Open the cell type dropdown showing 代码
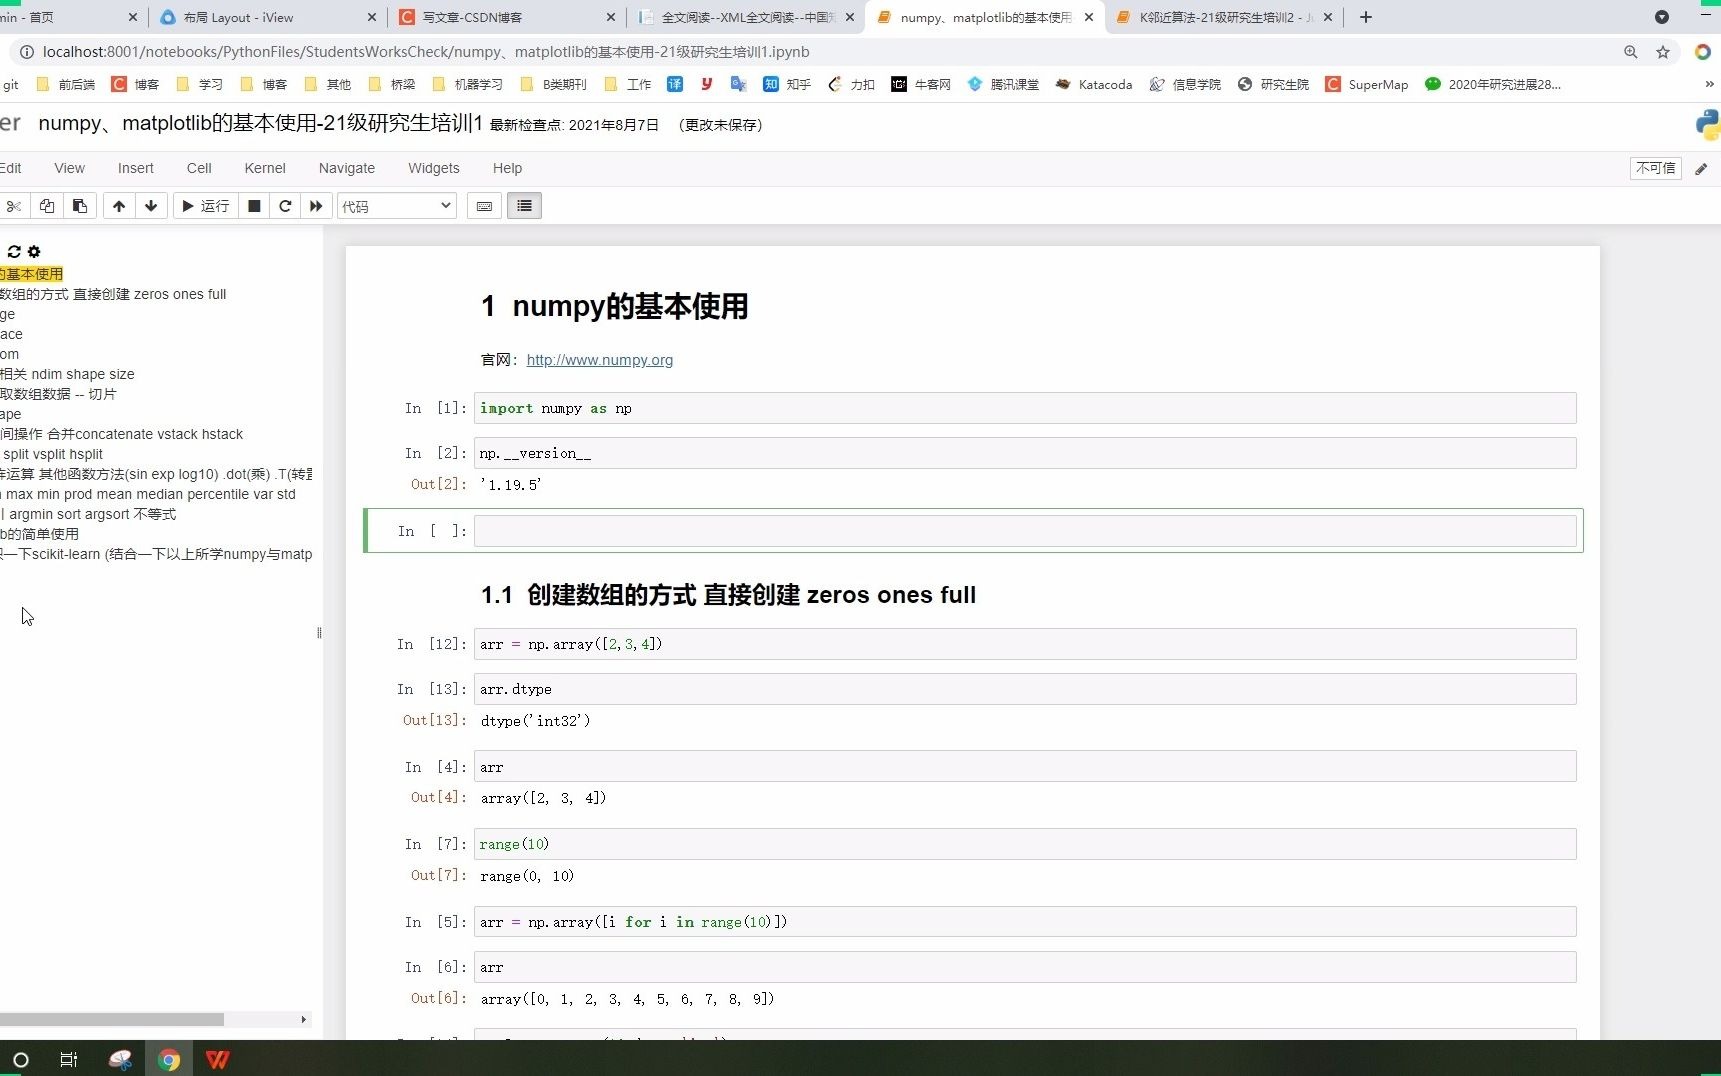Viewport: 1721px width, 1076px height. [x=397, y=206]
